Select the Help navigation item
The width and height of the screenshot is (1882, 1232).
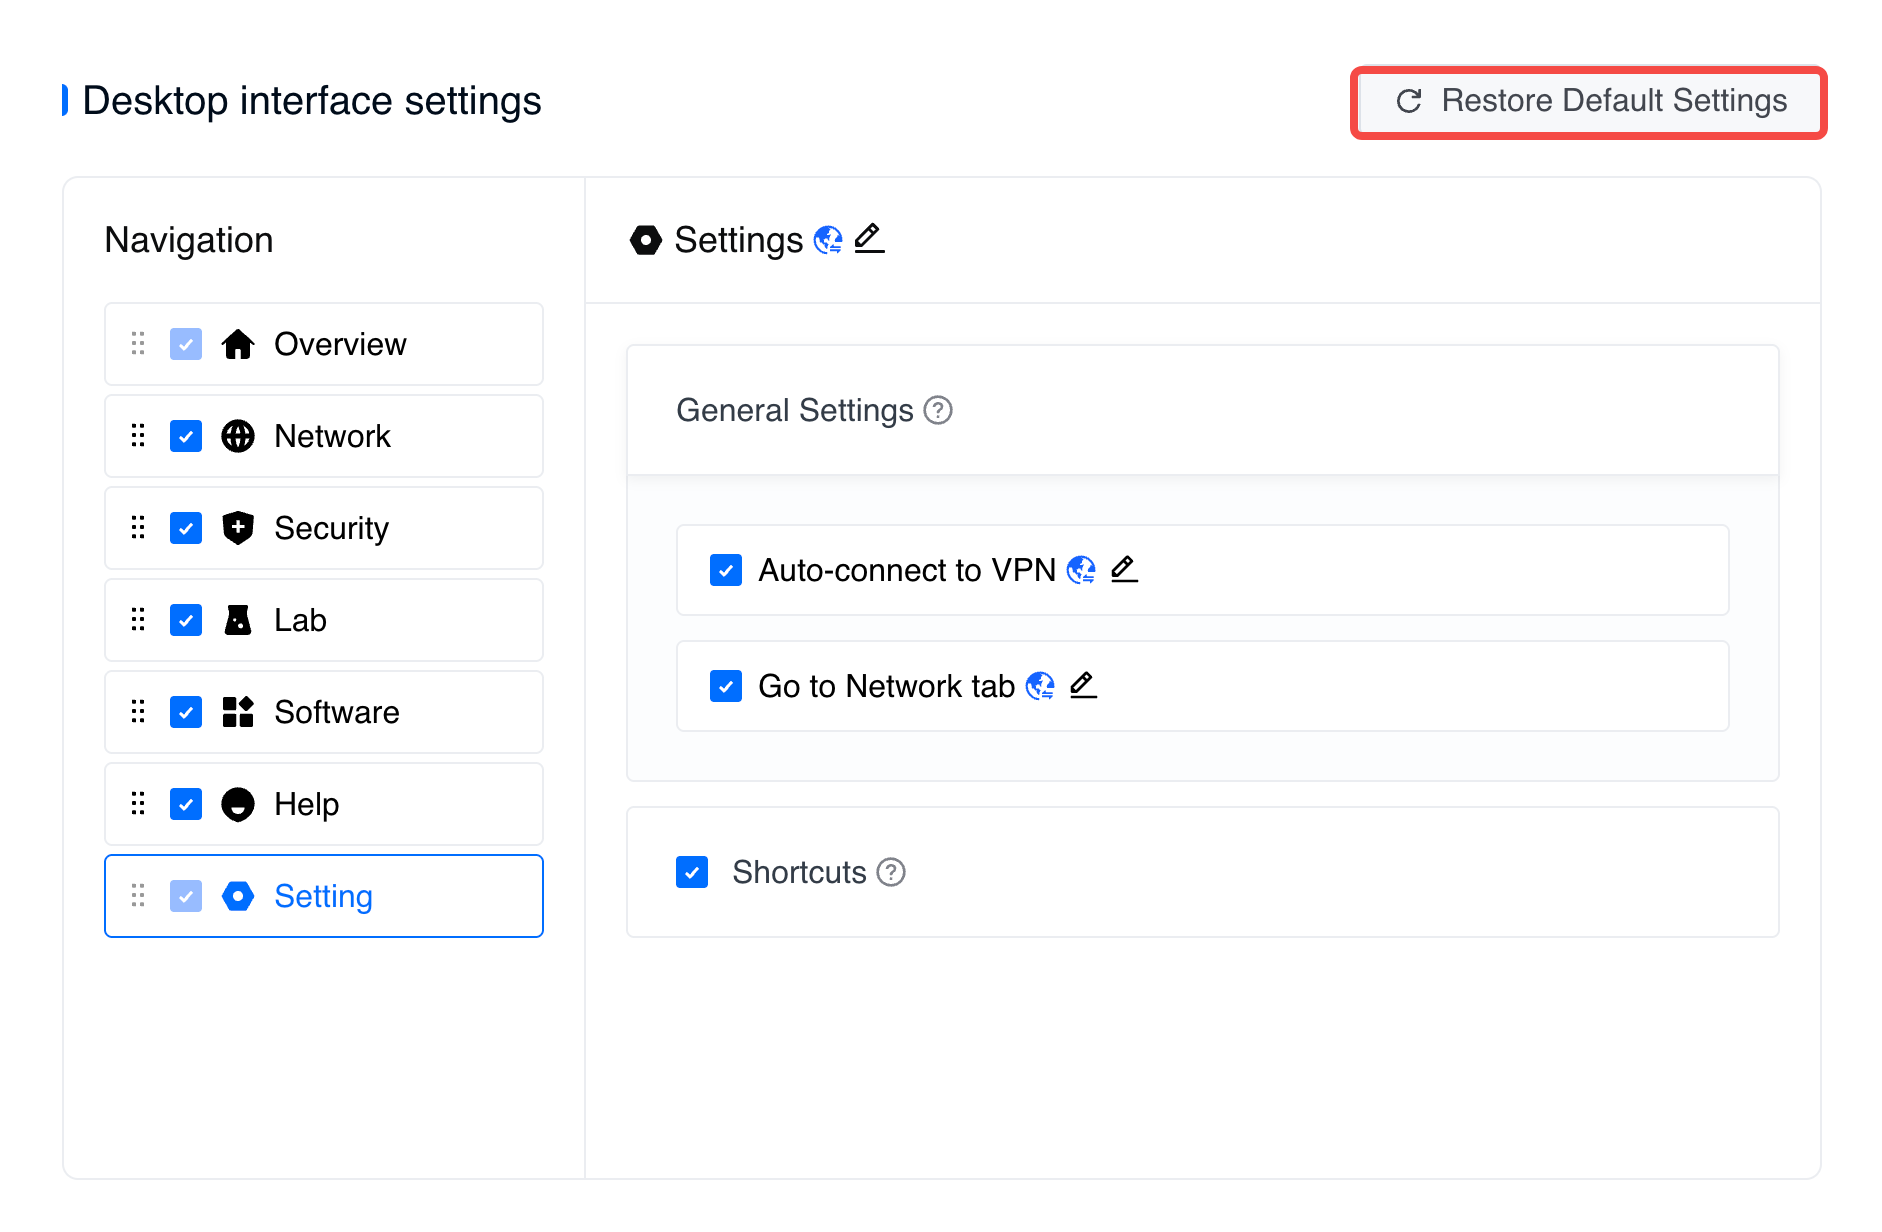pyautogui.click(x=306, y=804)
